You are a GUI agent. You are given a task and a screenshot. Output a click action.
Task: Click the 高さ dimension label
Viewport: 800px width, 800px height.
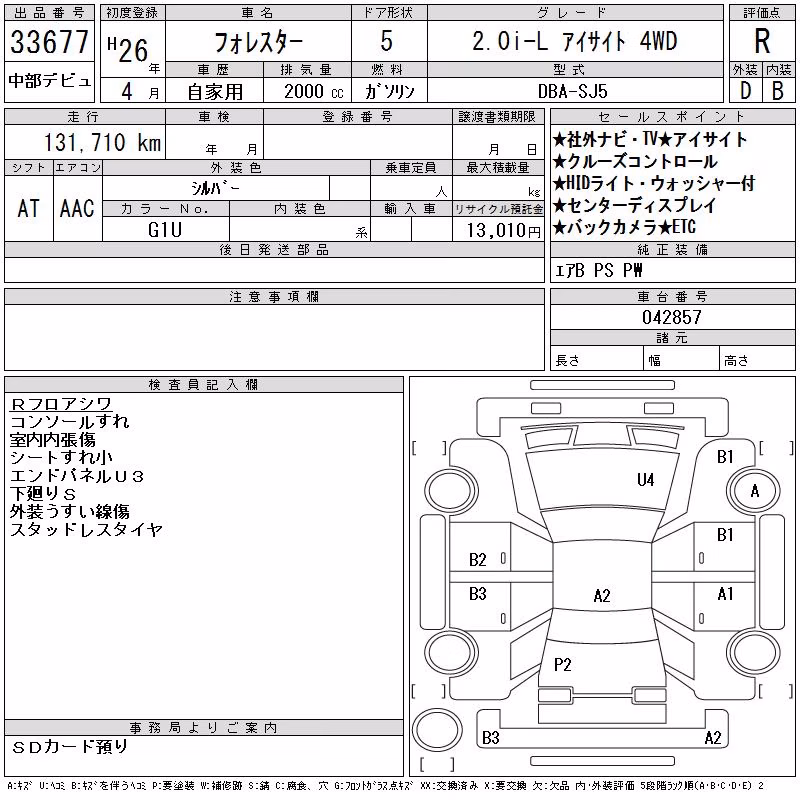pos(736,361)
